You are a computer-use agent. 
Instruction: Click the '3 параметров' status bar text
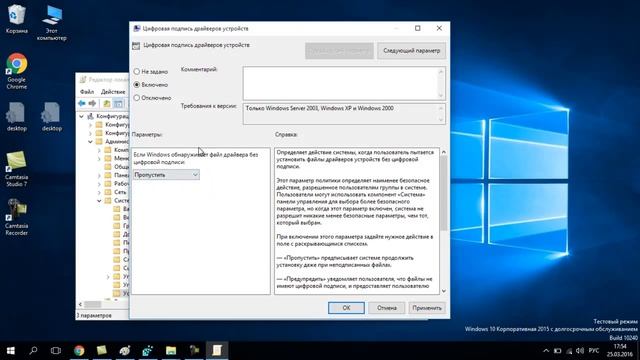(x=94, y=316)
